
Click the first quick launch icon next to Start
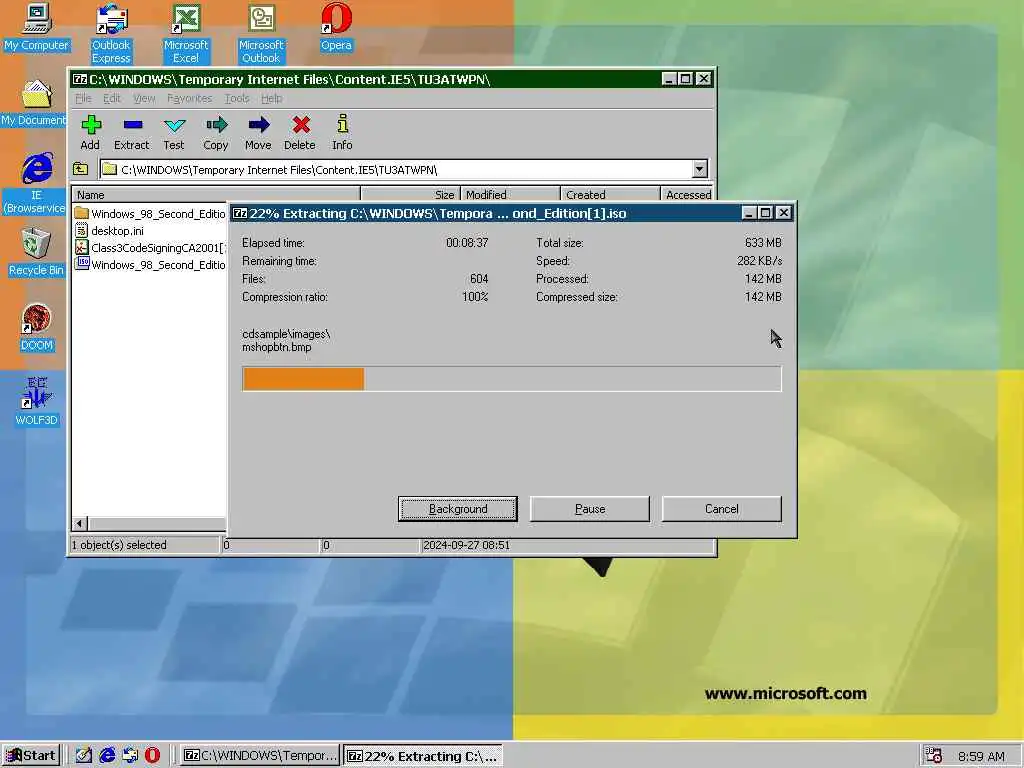[x=84, y=755]
